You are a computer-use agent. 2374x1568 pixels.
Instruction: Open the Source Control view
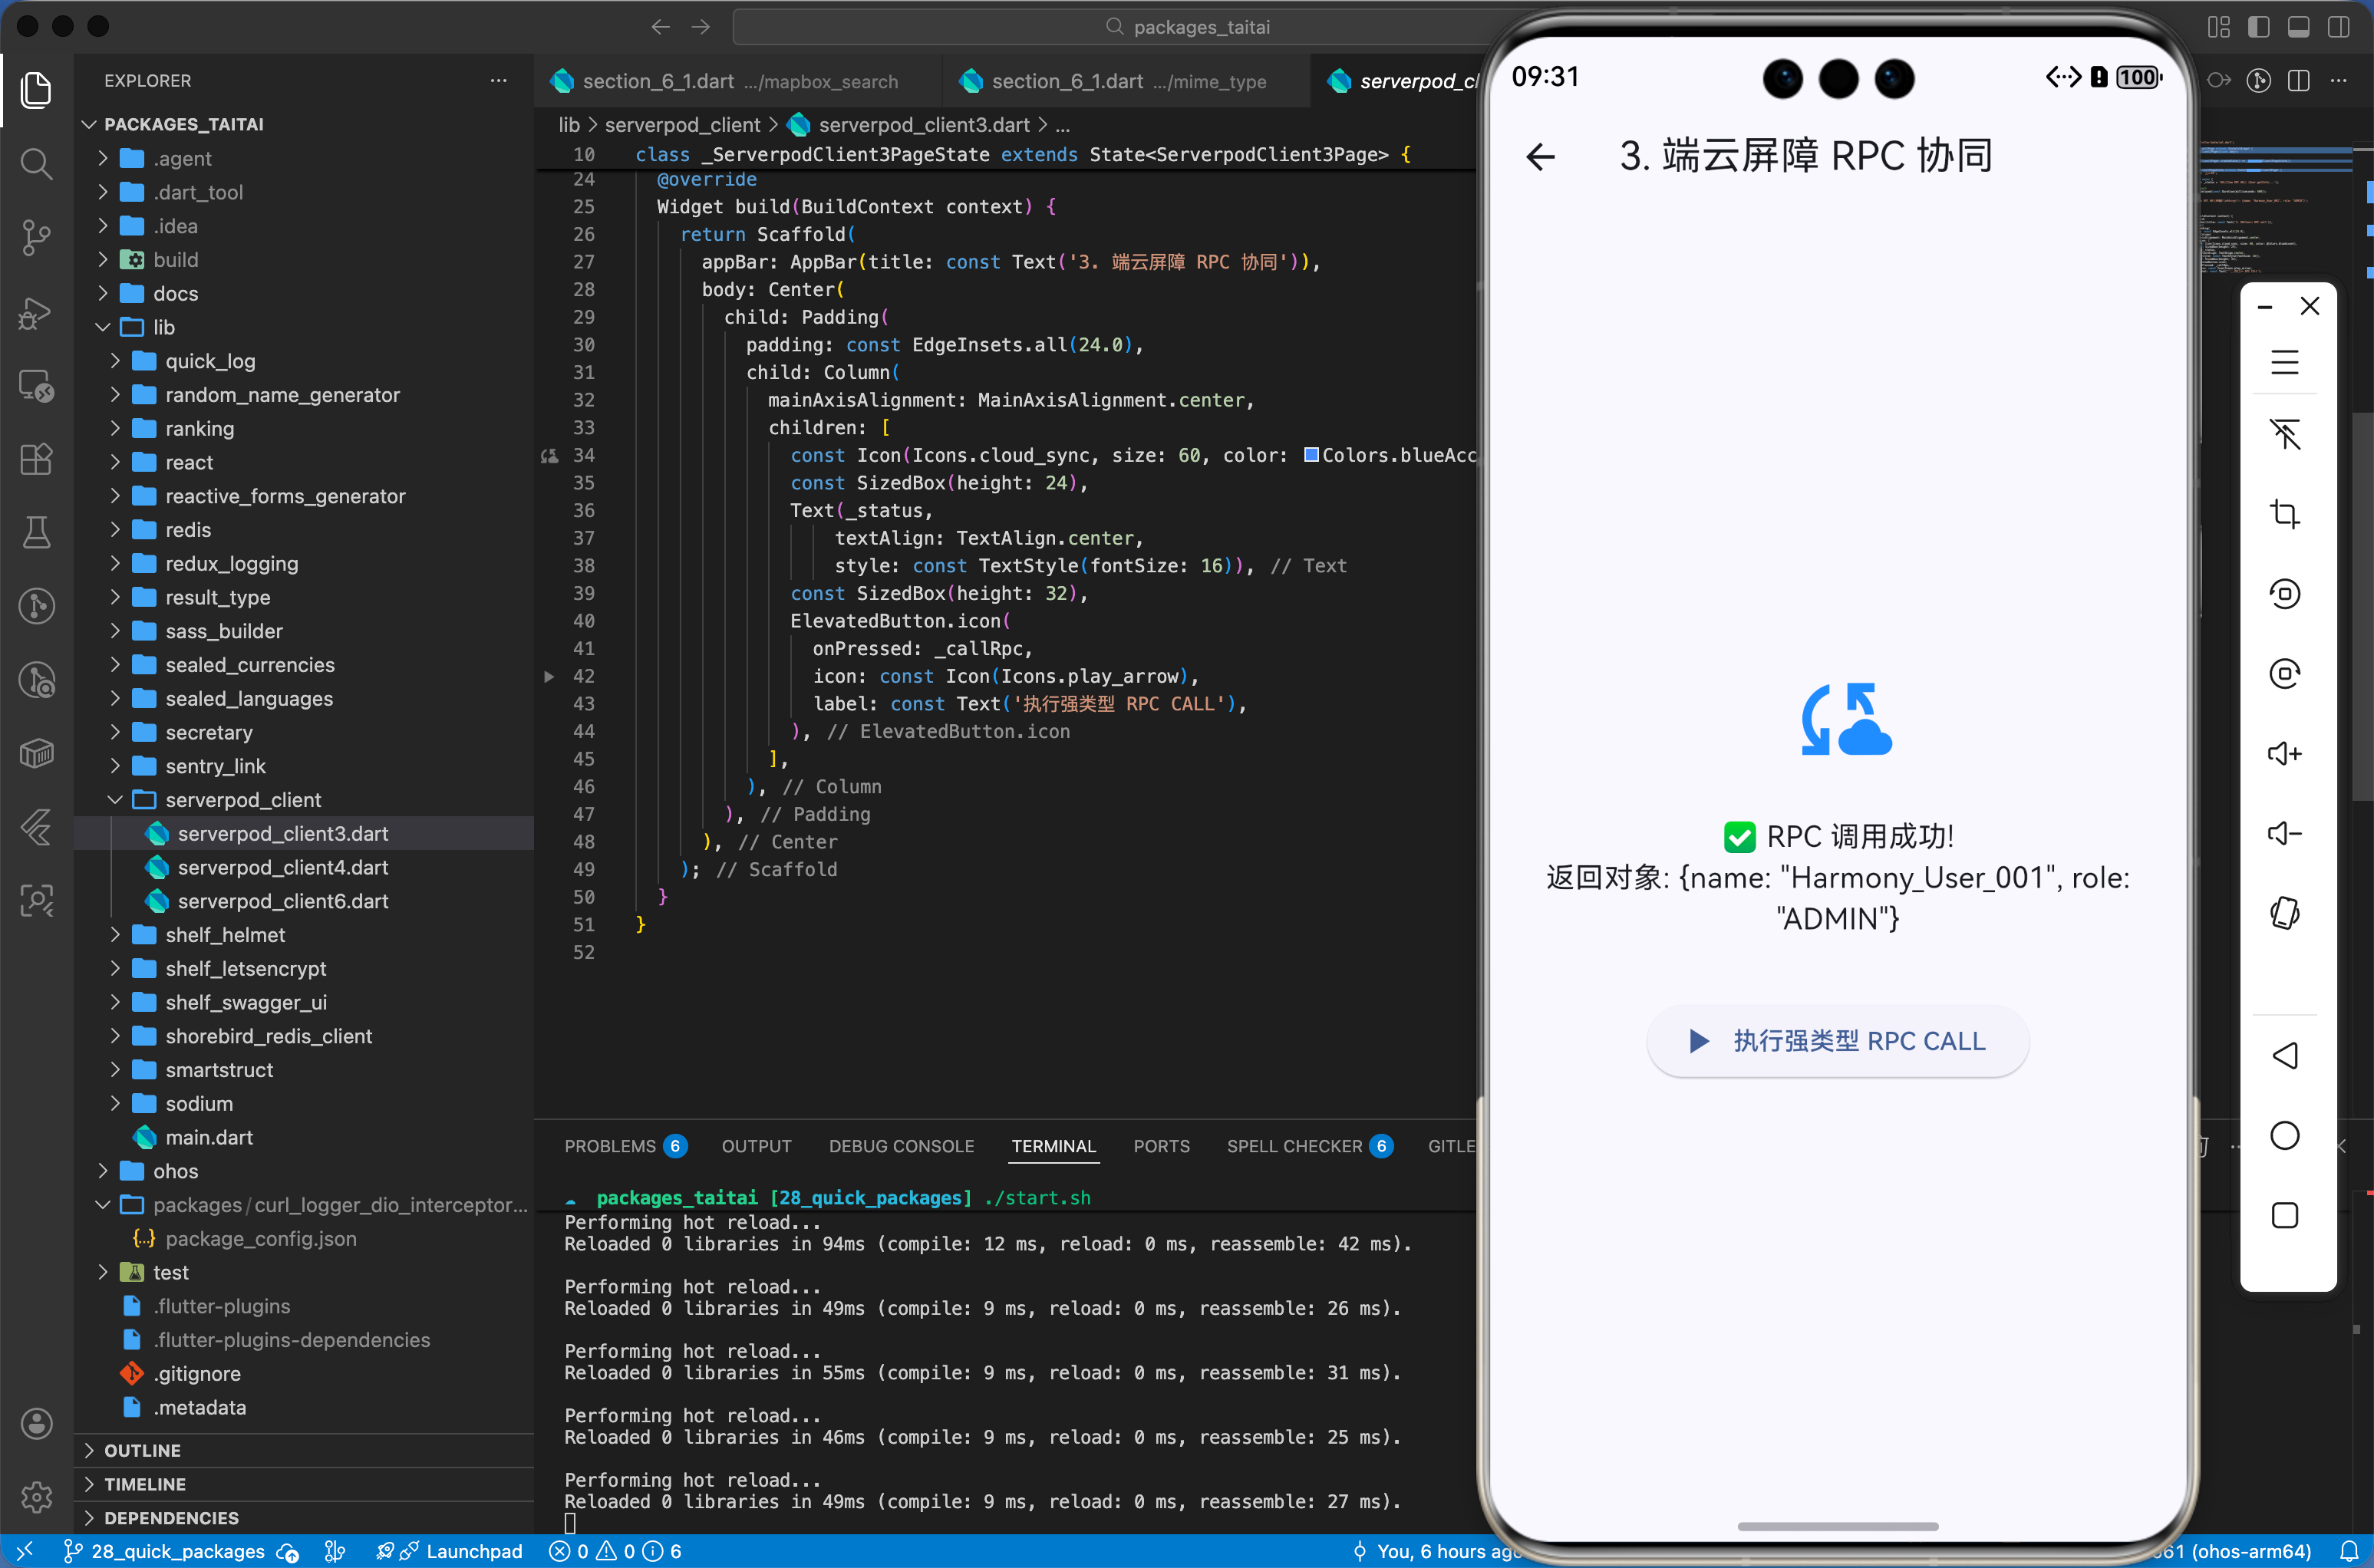point(36,237)
